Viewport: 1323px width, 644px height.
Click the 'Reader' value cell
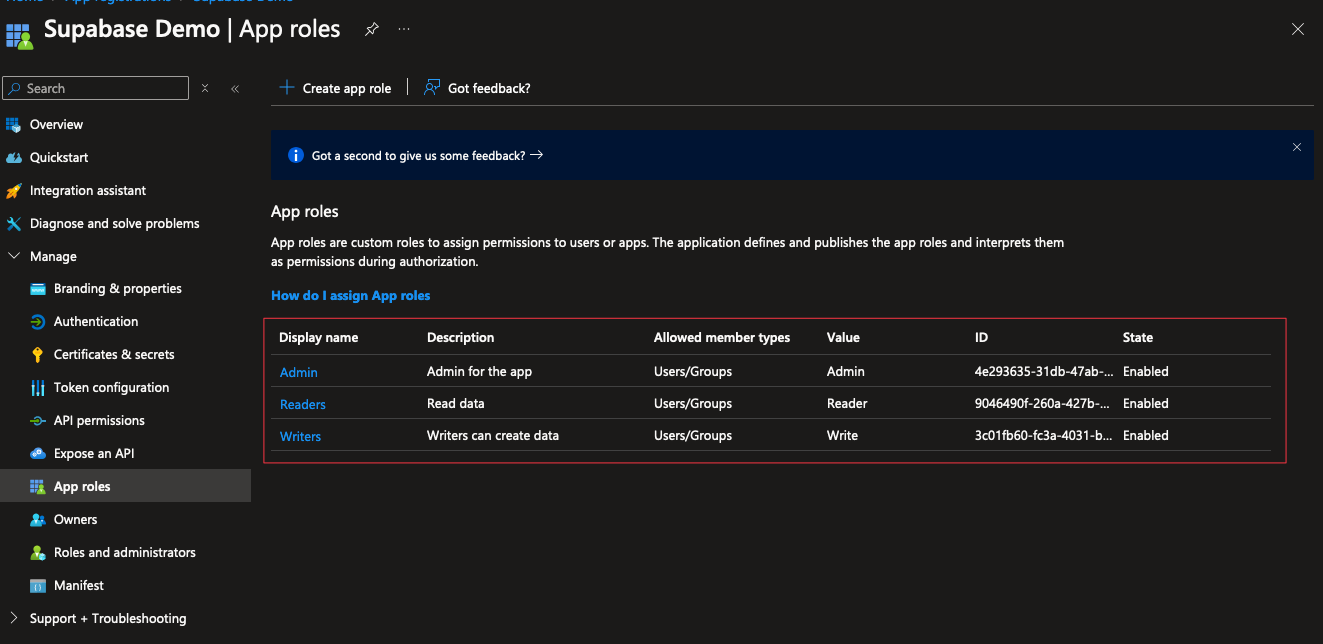[847, 404]
